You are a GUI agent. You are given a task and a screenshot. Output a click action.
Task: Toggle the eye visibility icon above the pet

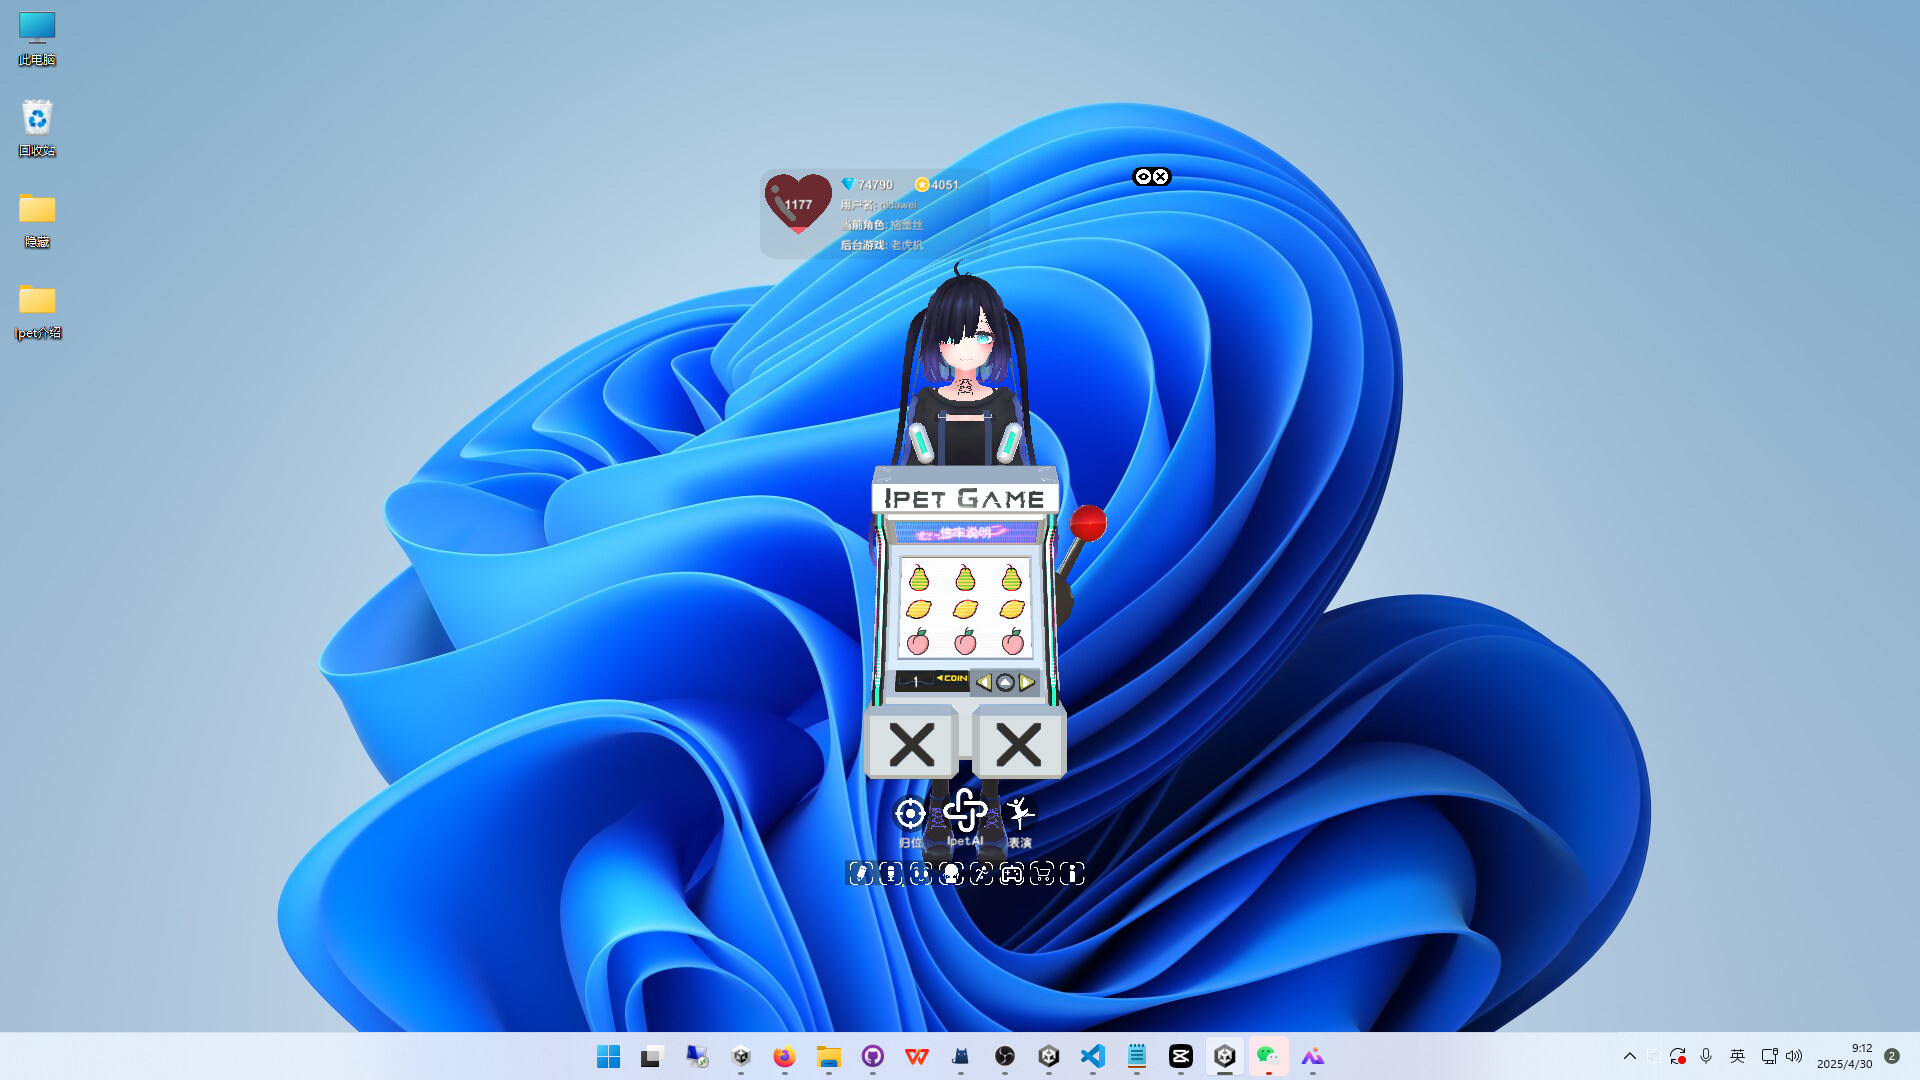1143,176
